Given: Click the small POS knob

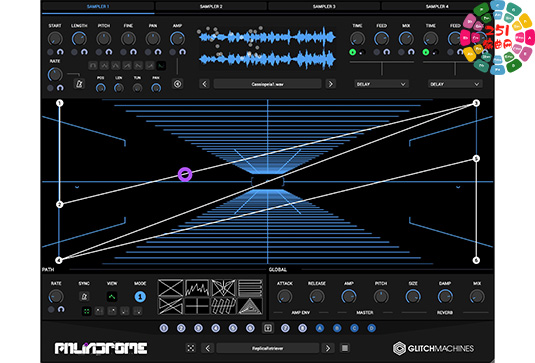Looking at the screenshot, I should click(100, 88).
